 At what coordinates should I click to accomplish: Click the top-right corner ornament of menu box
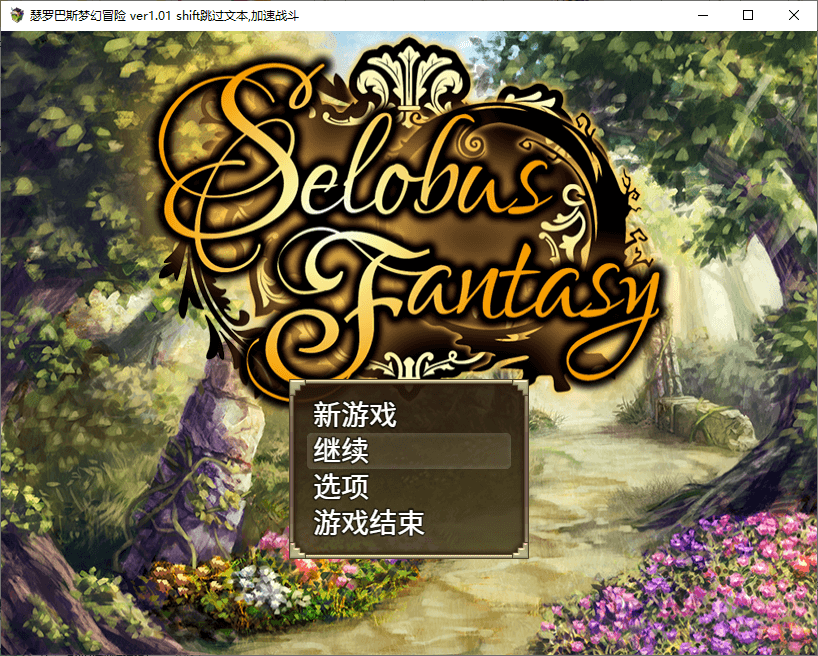click(x=522, y=387)
